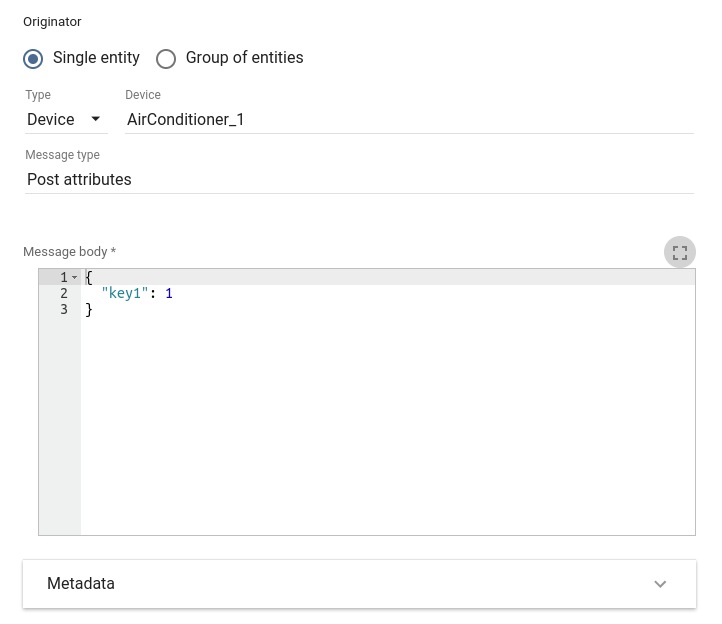Click the "key1" text in editor
Screen dimensions: 722x624
click(125, 293)
